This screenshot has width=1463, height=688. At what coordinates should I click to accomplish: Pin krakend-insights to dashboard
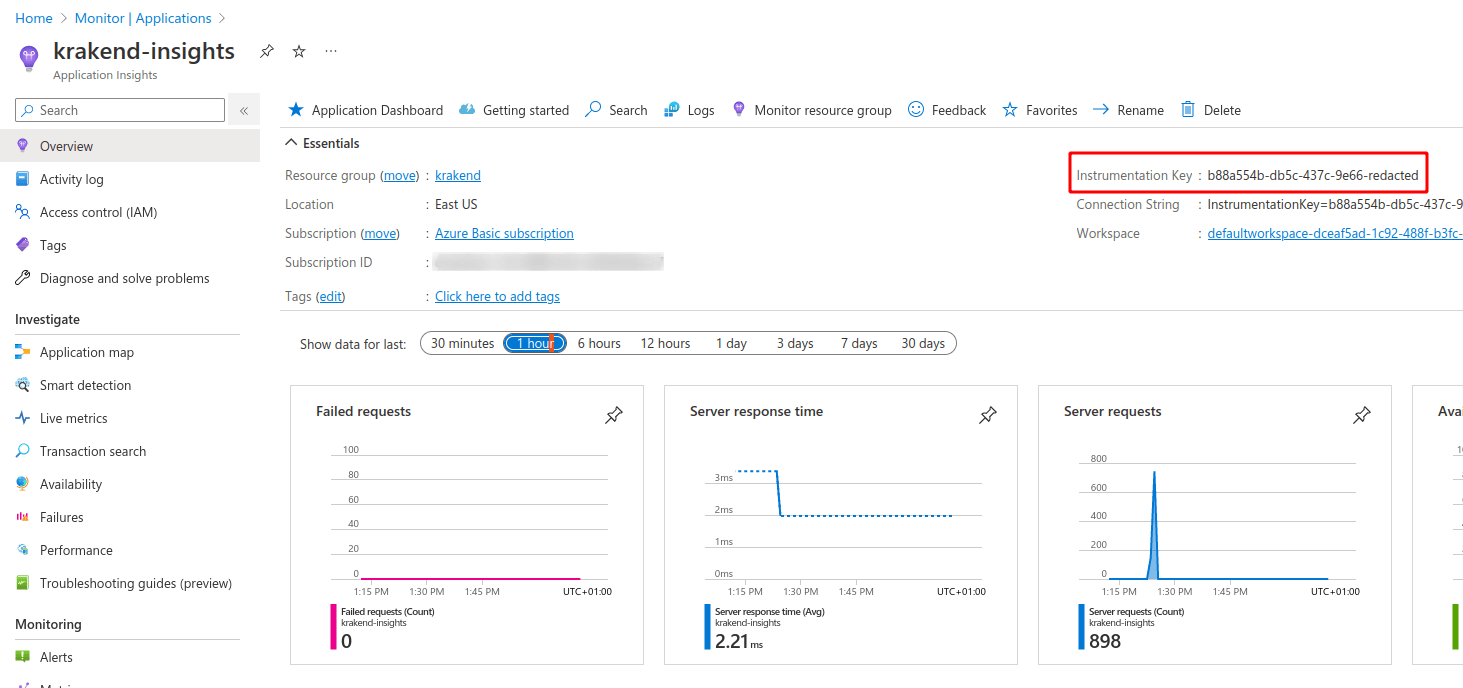pos(267,51)
